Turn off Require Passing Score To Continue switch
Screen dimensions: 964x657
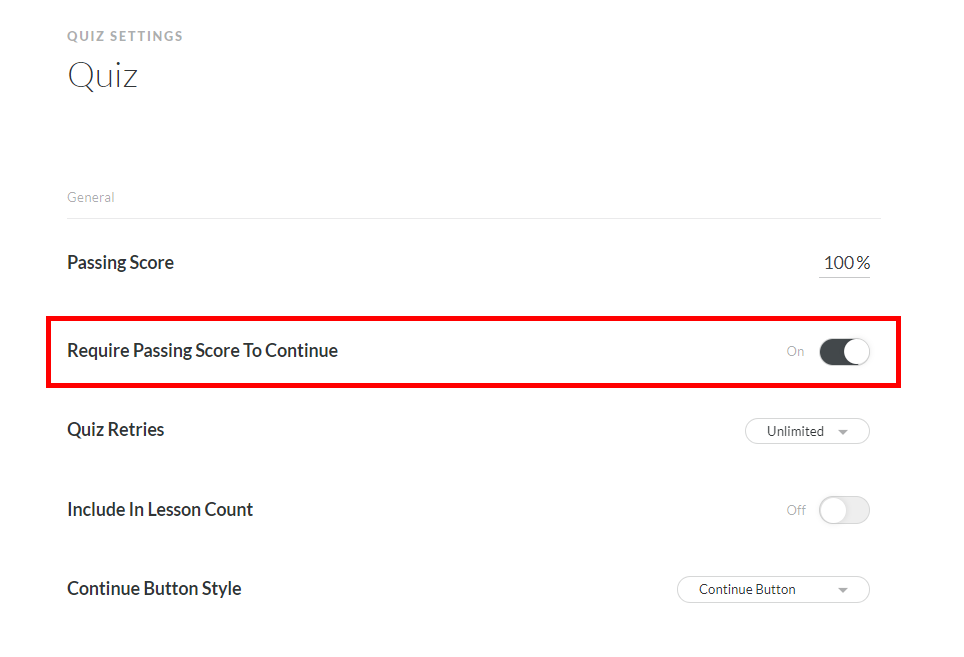tap(844, 352)
